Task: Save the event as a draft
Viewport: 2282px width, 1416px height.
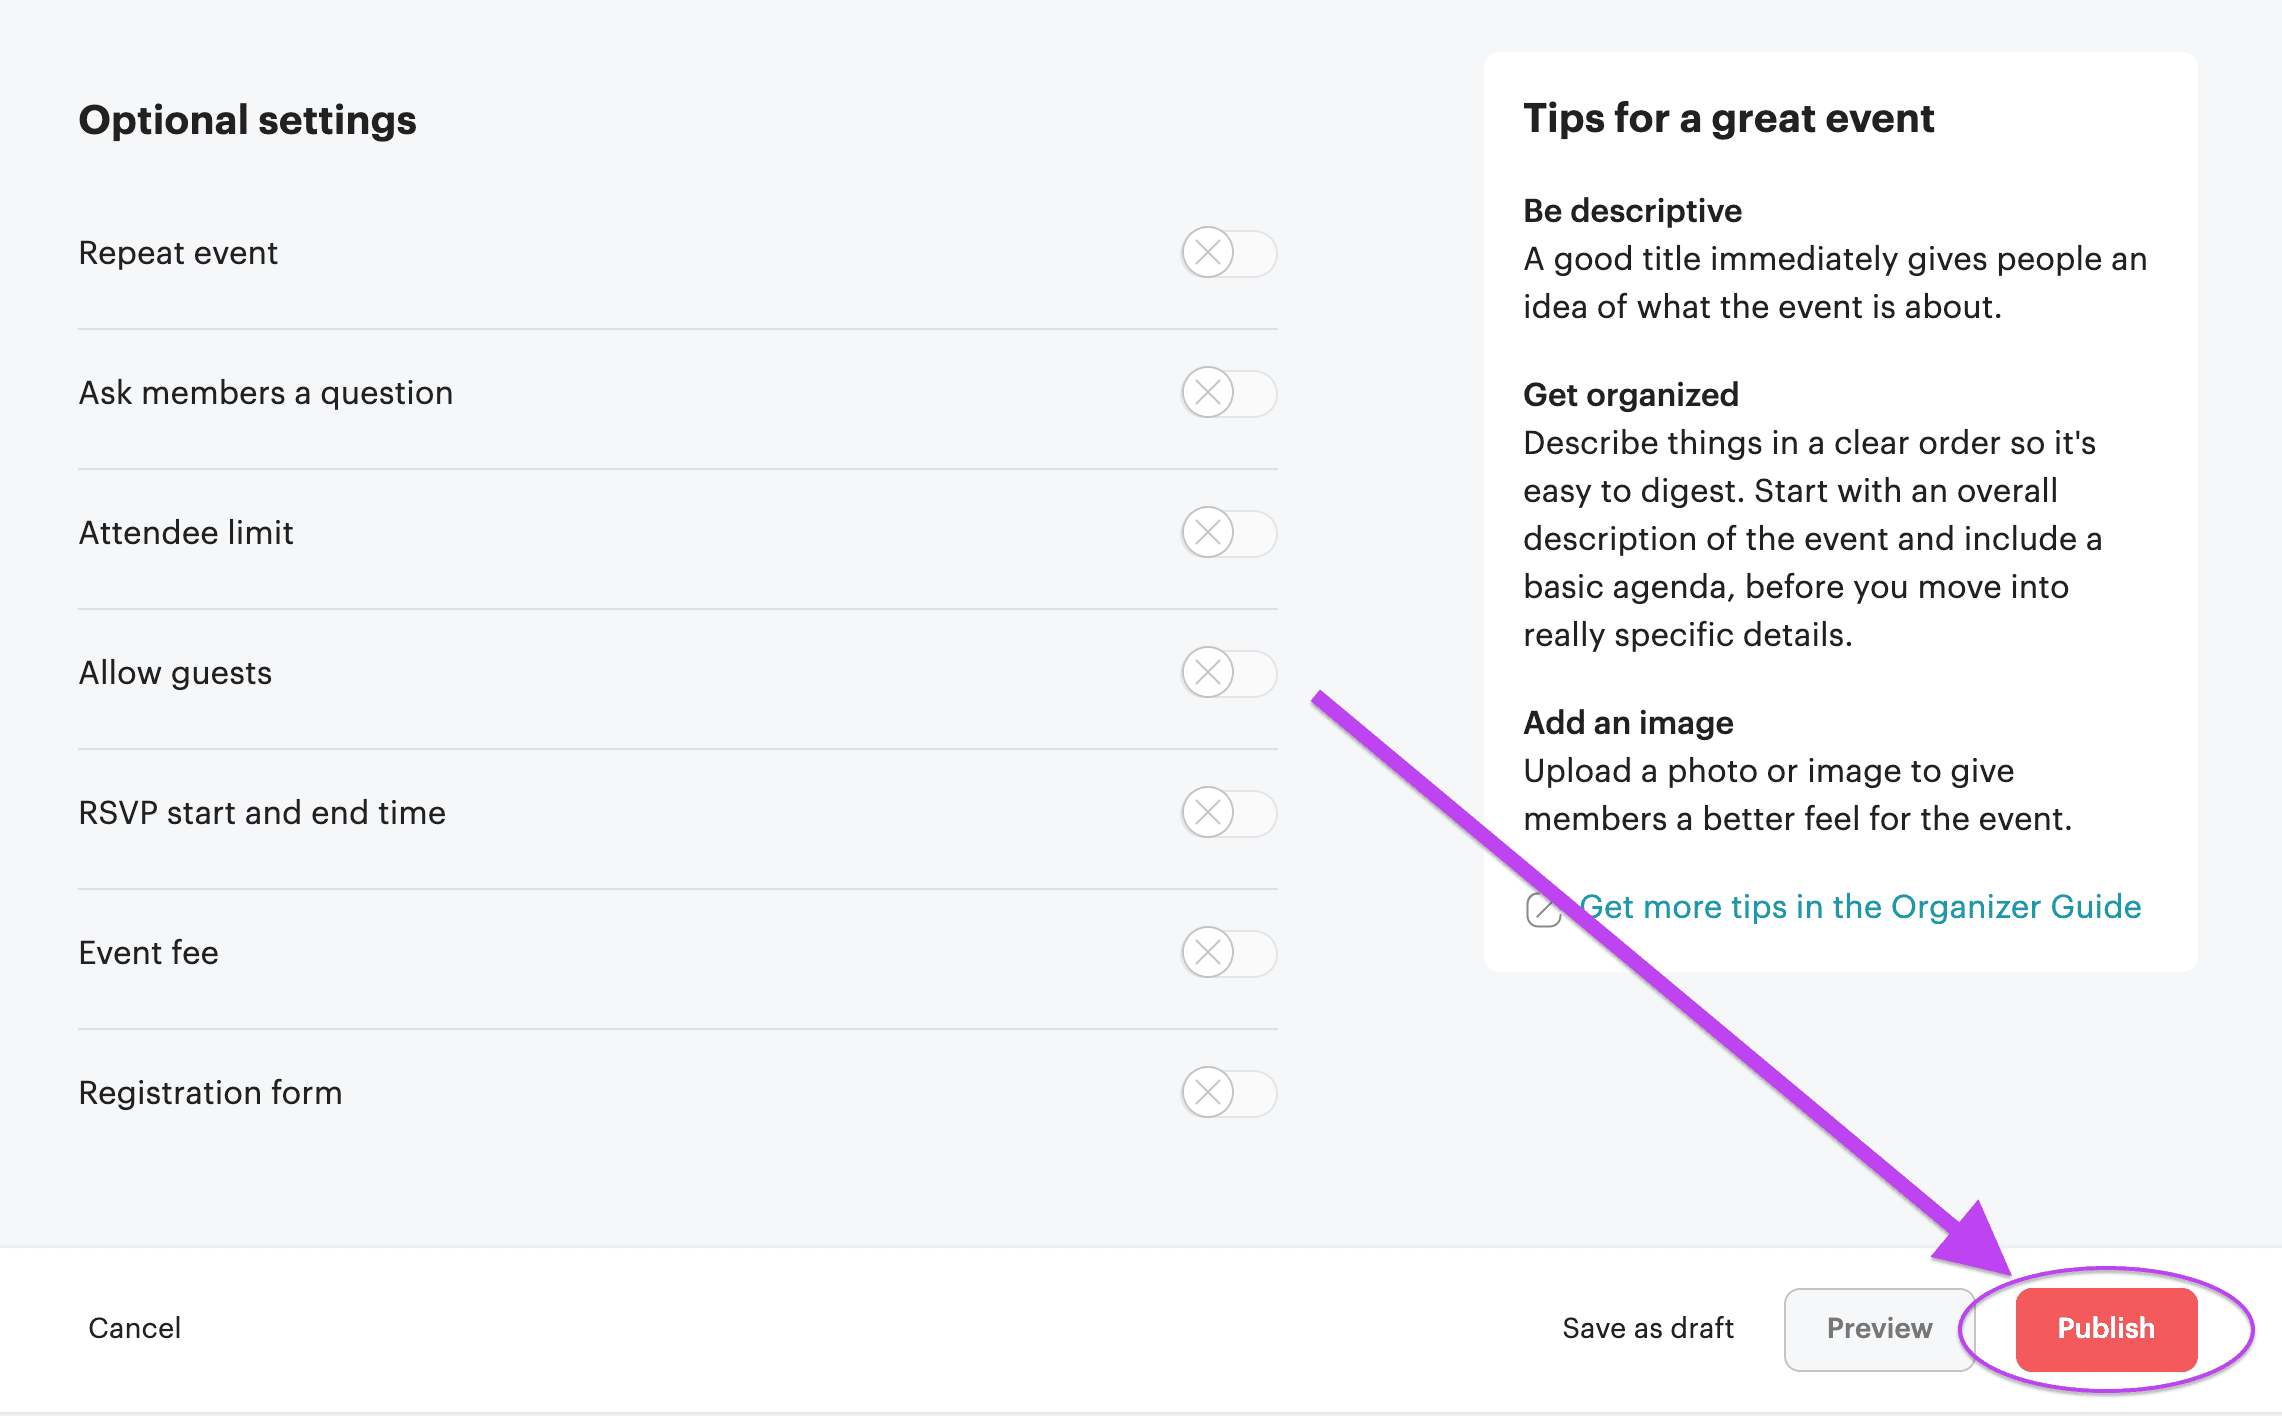Action: (1648, 1328)
